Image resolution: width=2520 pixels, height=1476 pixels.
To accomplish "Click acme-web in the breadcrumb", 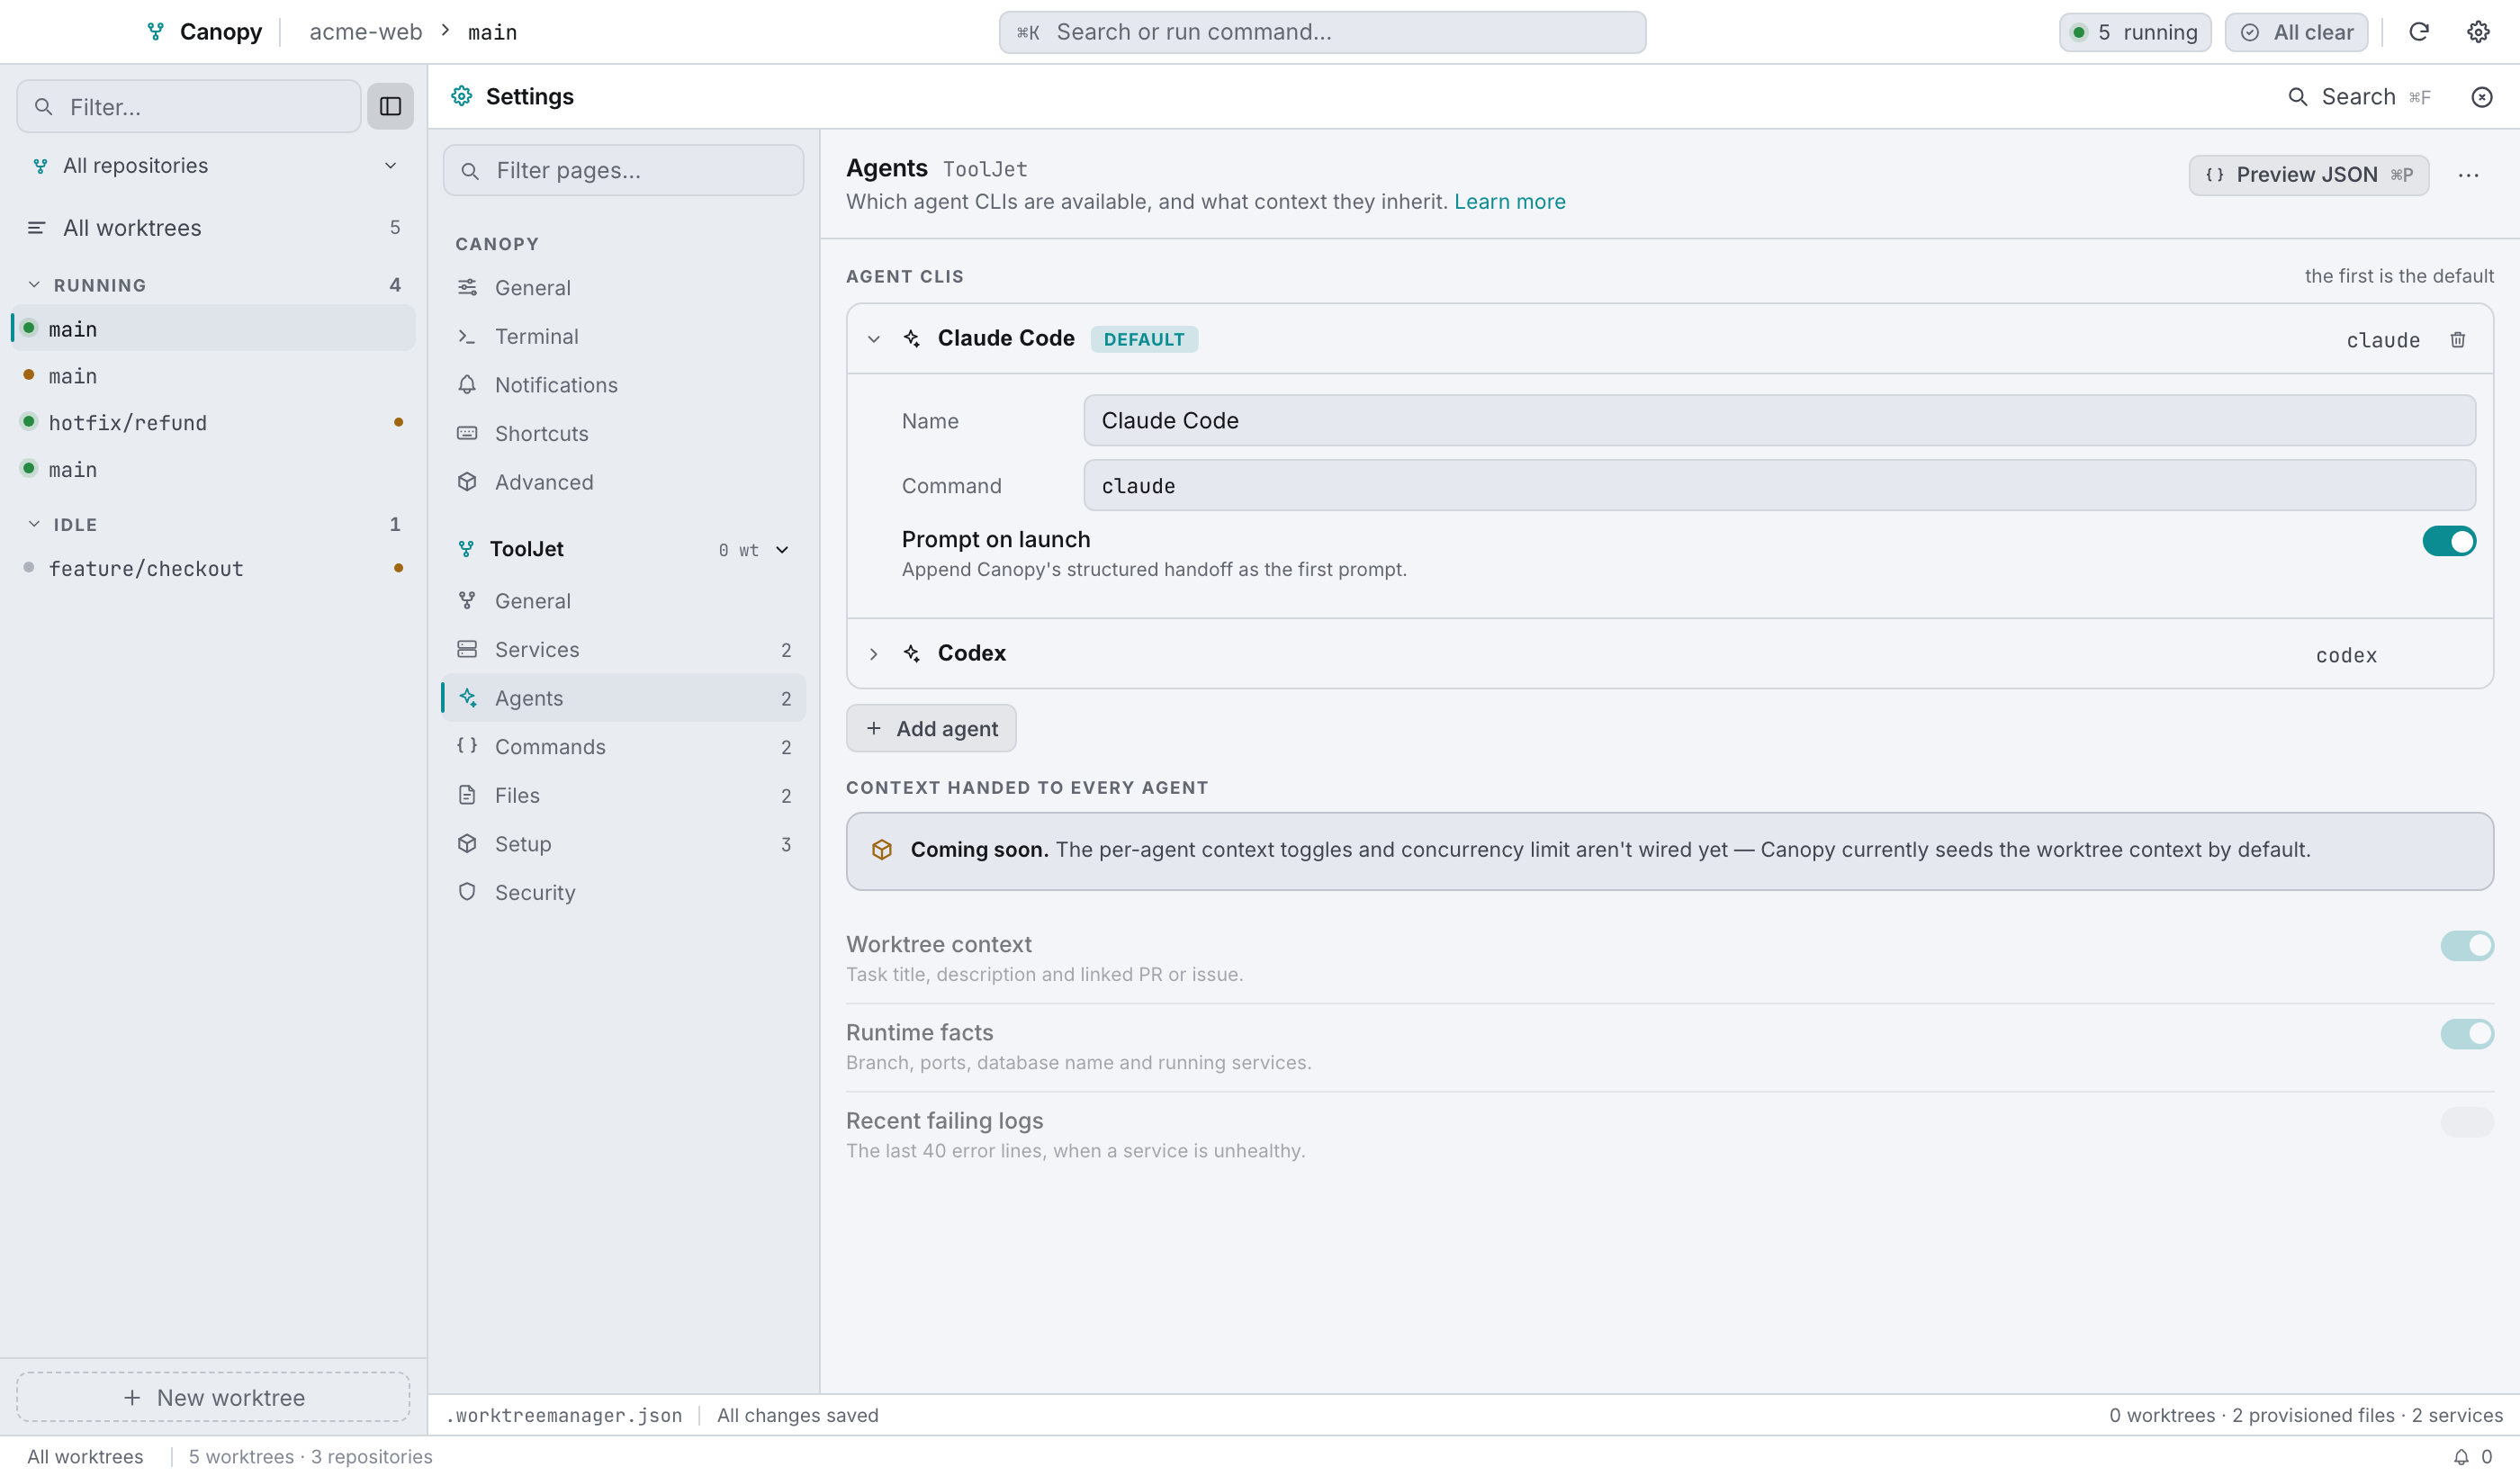I will (366, 32).
